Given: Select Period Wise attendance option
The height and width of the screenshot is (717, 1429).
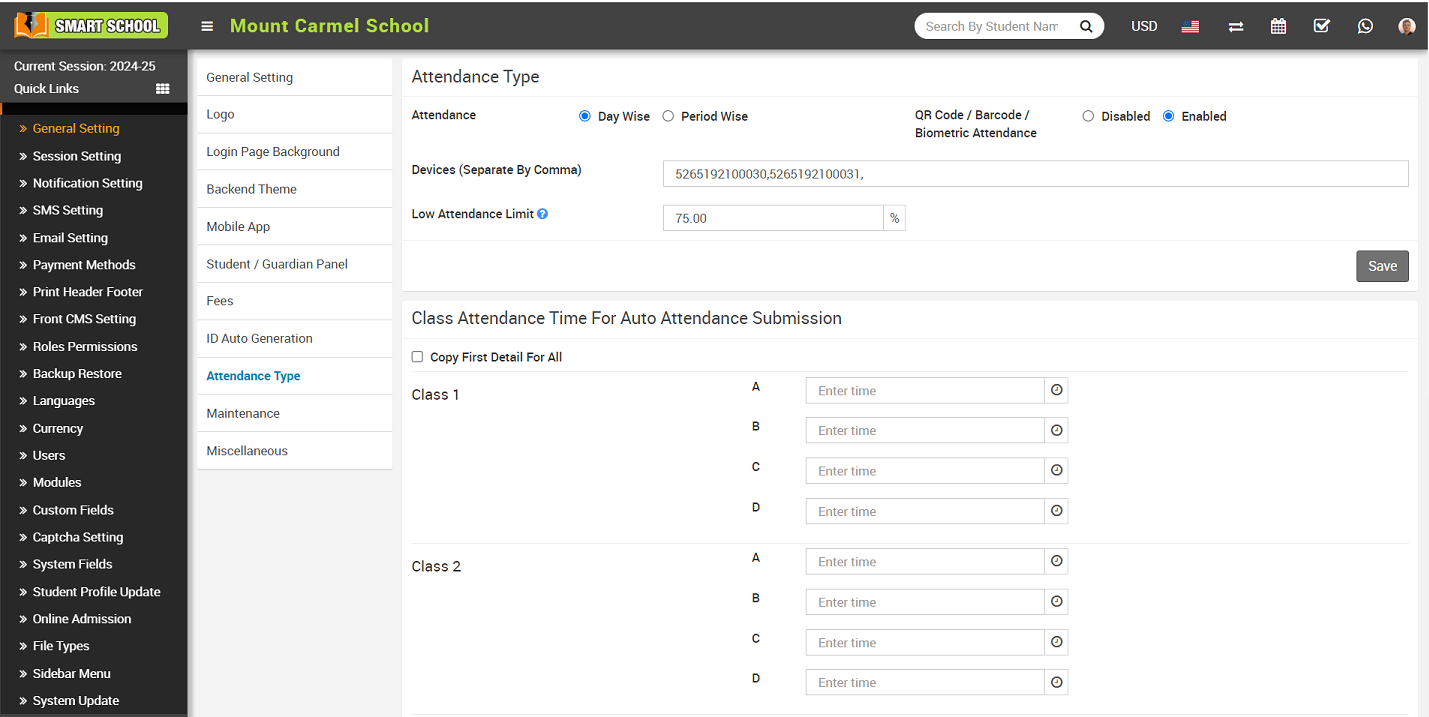Looking at the screenshot, I should click(x=668, y=116).
